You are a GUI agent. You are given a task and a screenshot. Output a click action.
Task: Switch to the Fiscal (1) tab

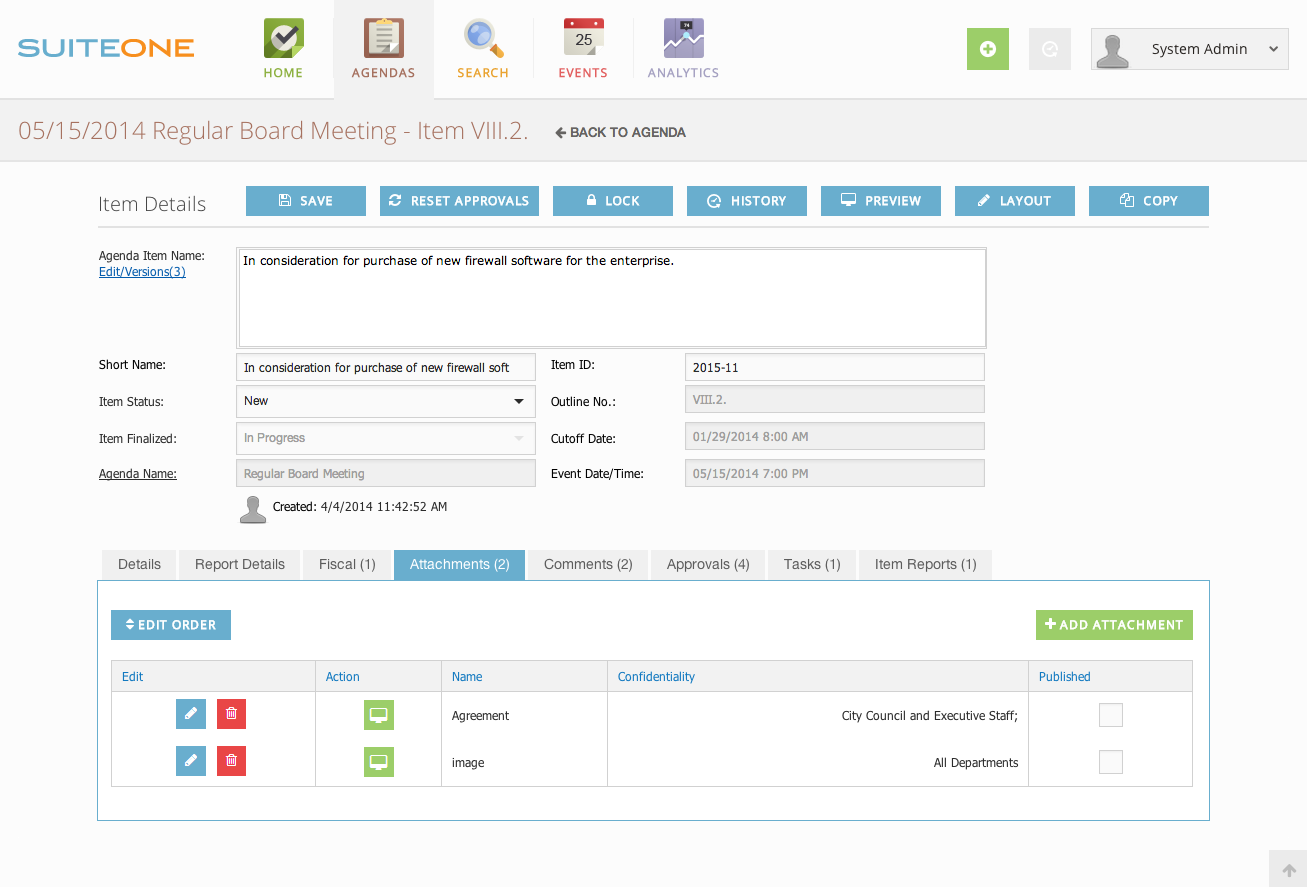click(x=347, y=565)
